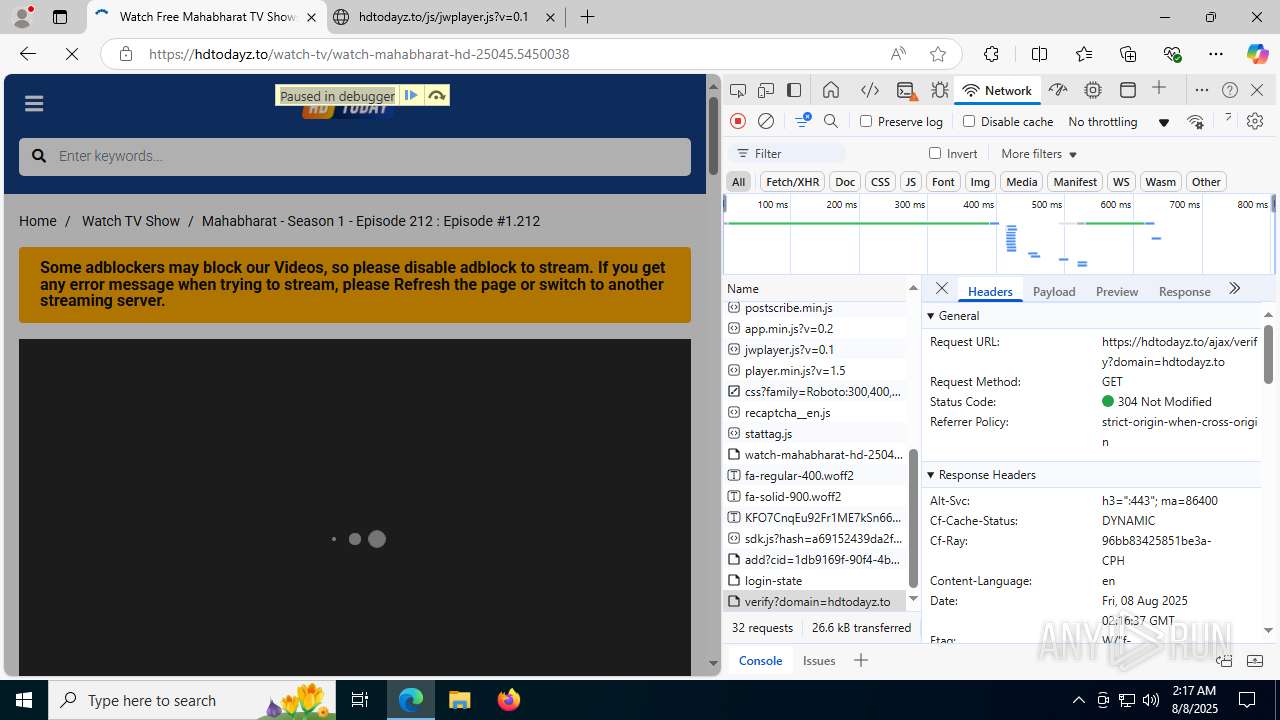The image size is (1280, 720).
Task: Filter requests by Fetch/XHR
Action: pyautogui.click(x=792, y=182)
